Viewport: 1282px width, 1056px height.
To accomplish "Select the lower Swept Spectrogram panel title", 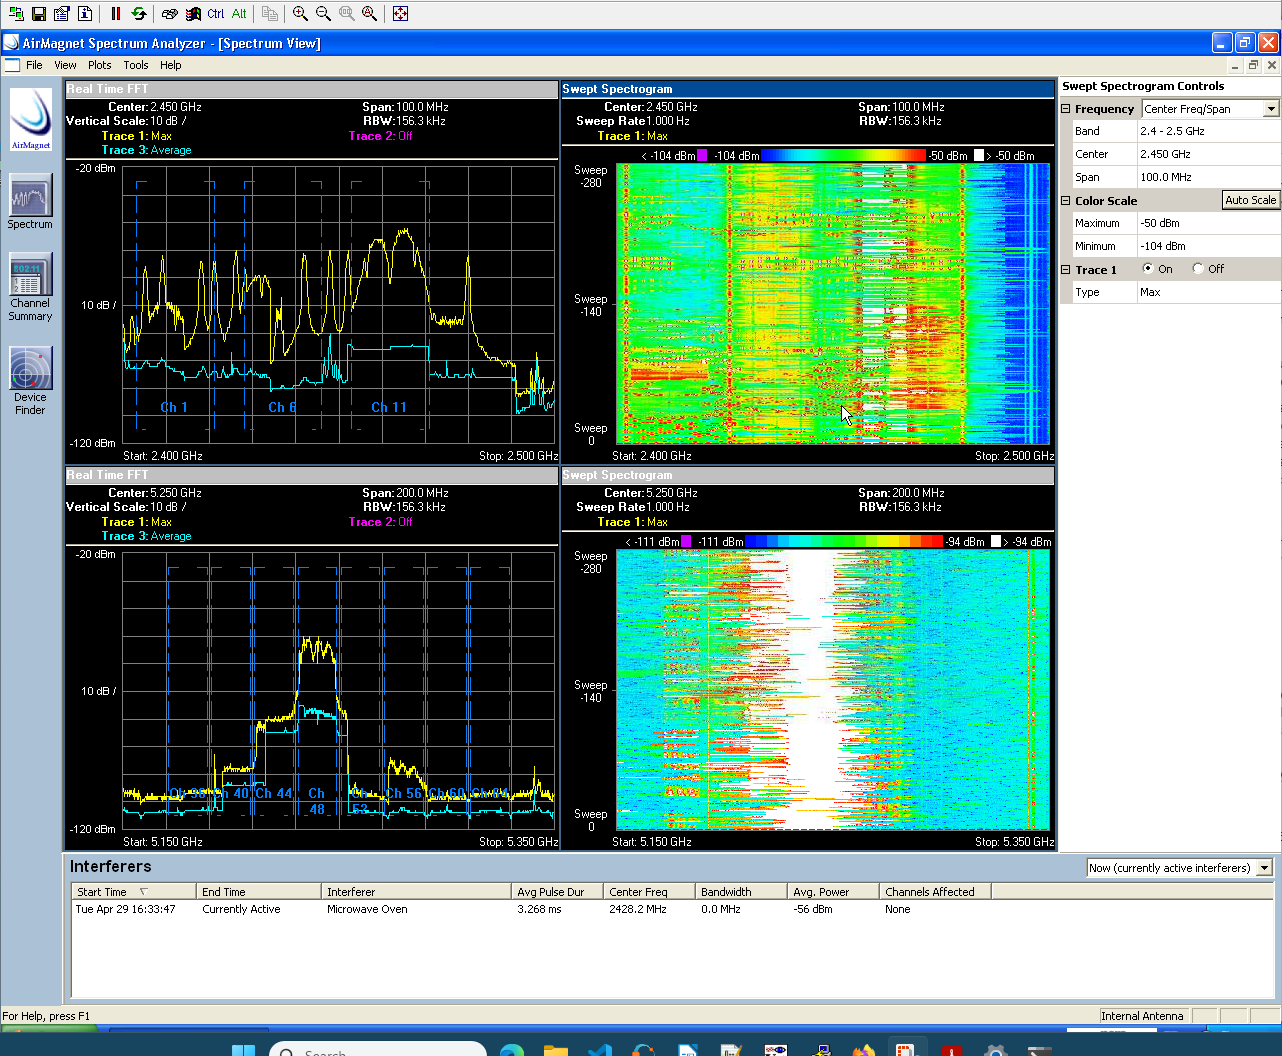I will (807, 475).
